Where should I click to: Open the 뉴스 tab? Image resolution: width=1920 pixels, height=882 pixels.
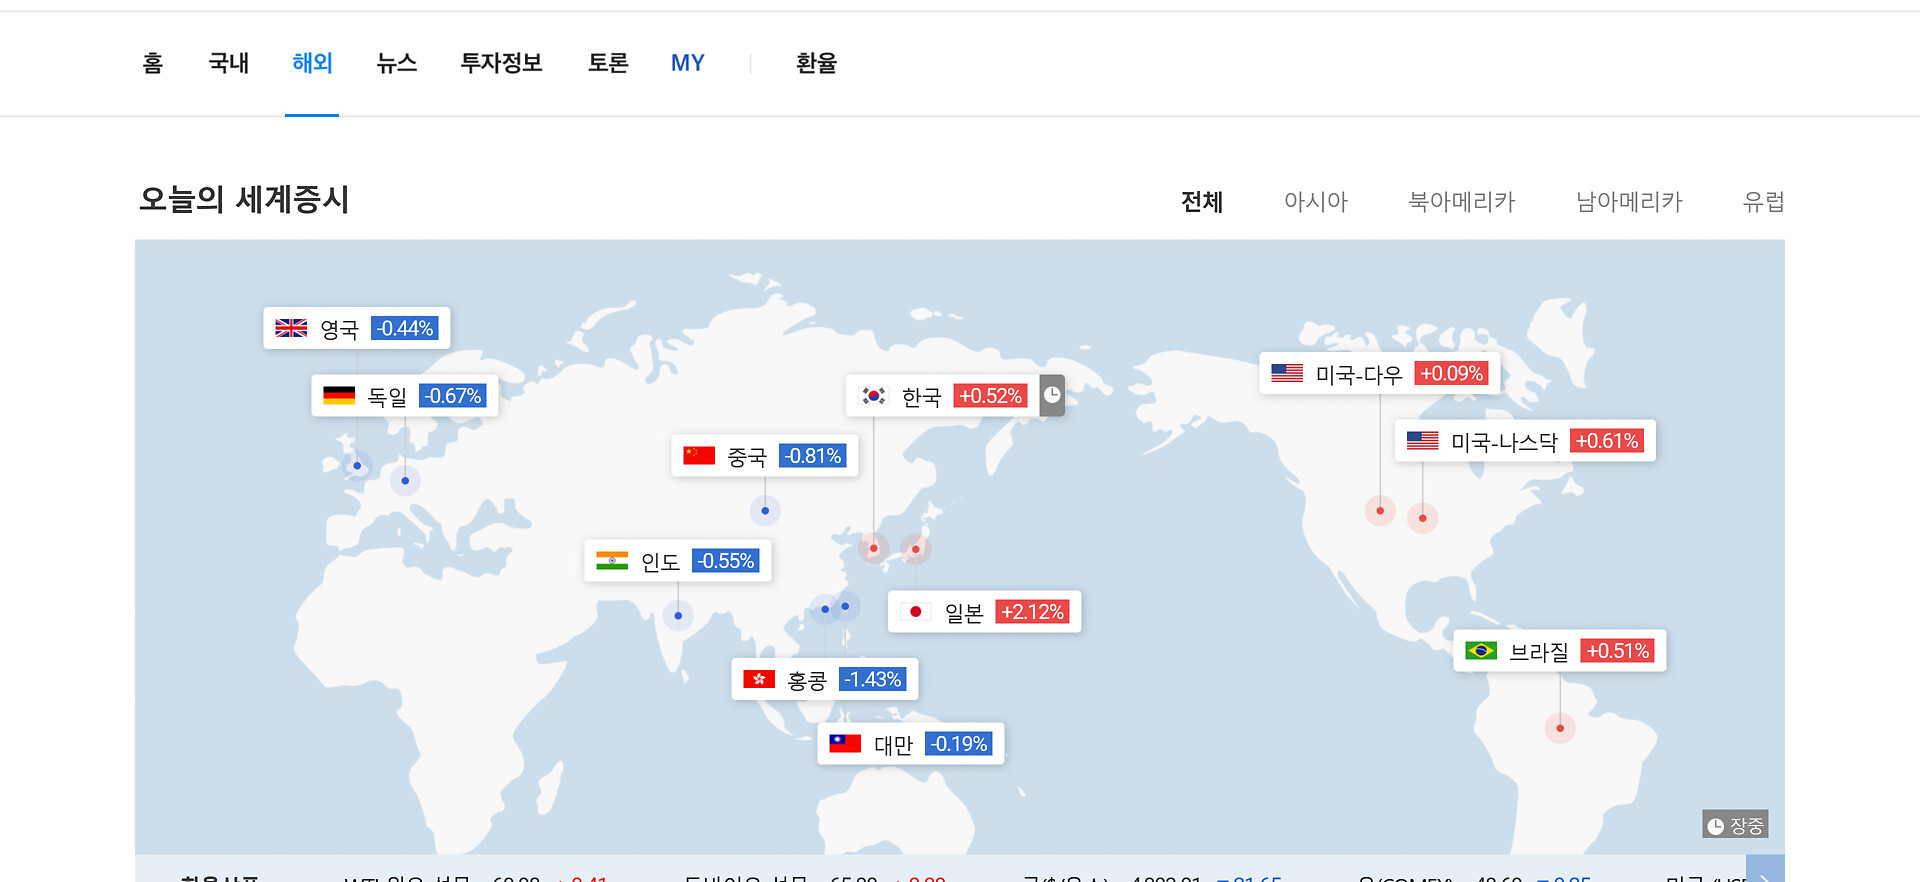point(397,63)
